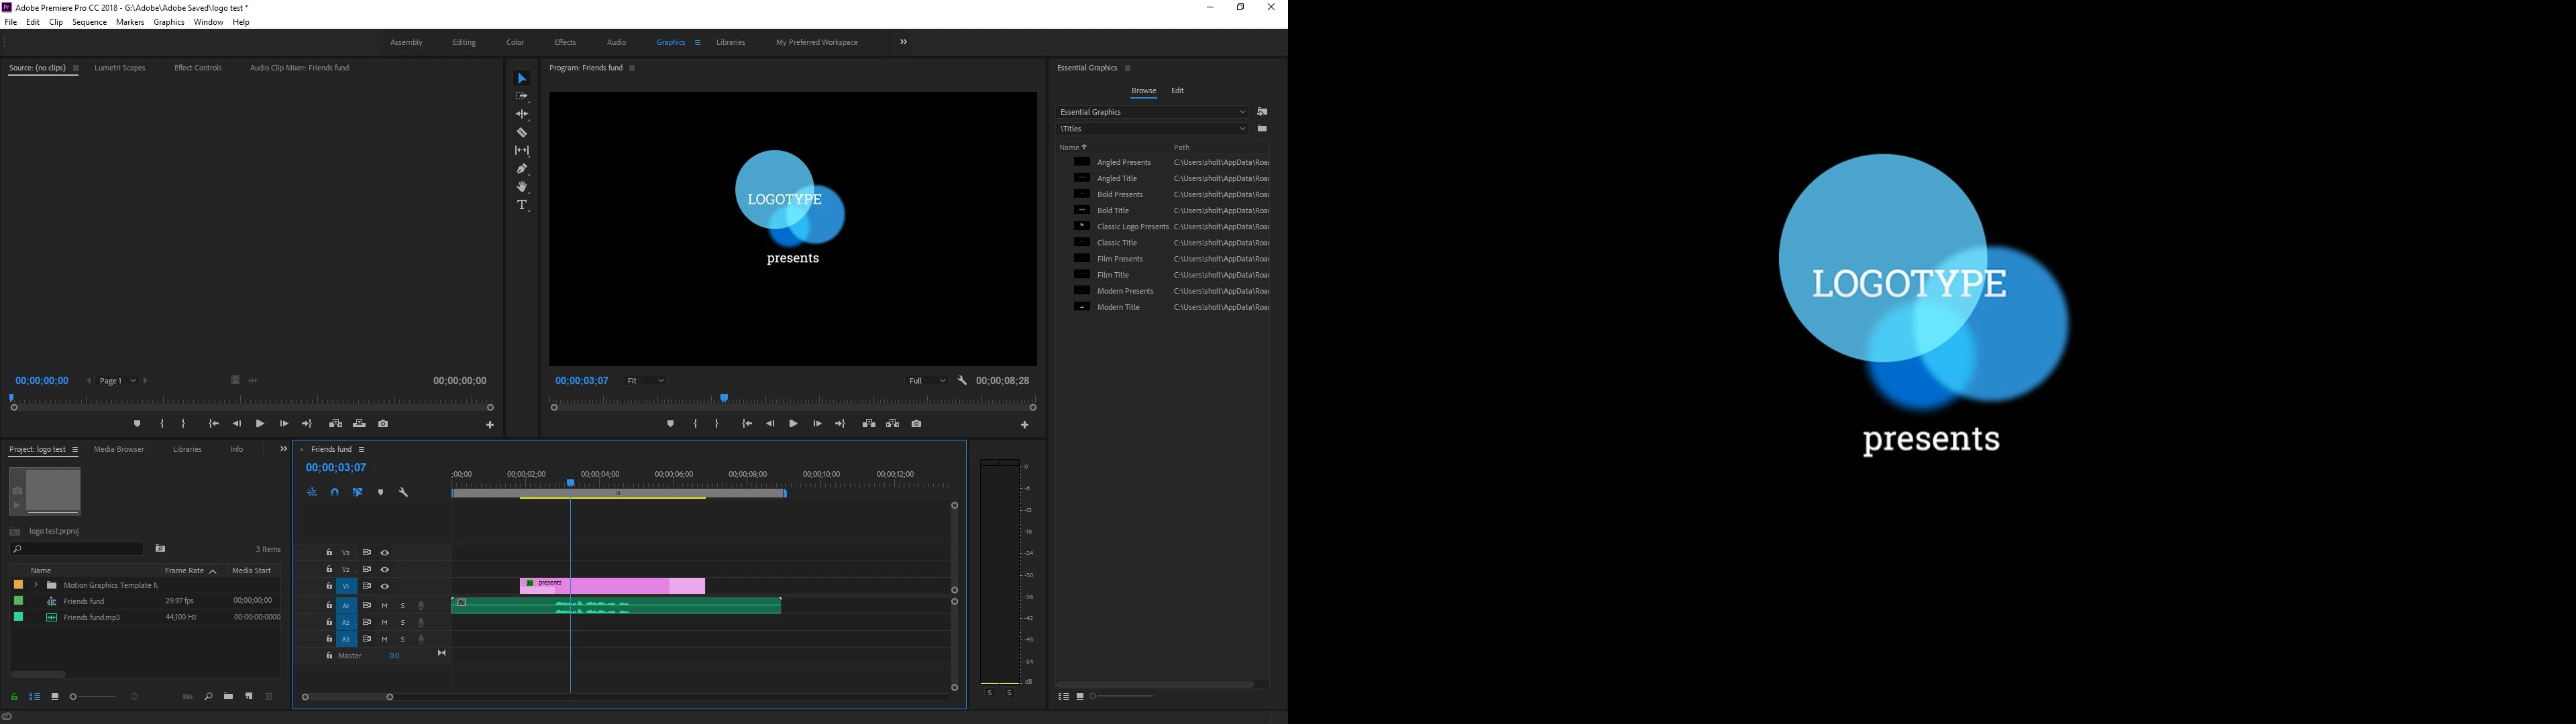
Task: Open the Sequence menu
Action: (x=89, y=22)
